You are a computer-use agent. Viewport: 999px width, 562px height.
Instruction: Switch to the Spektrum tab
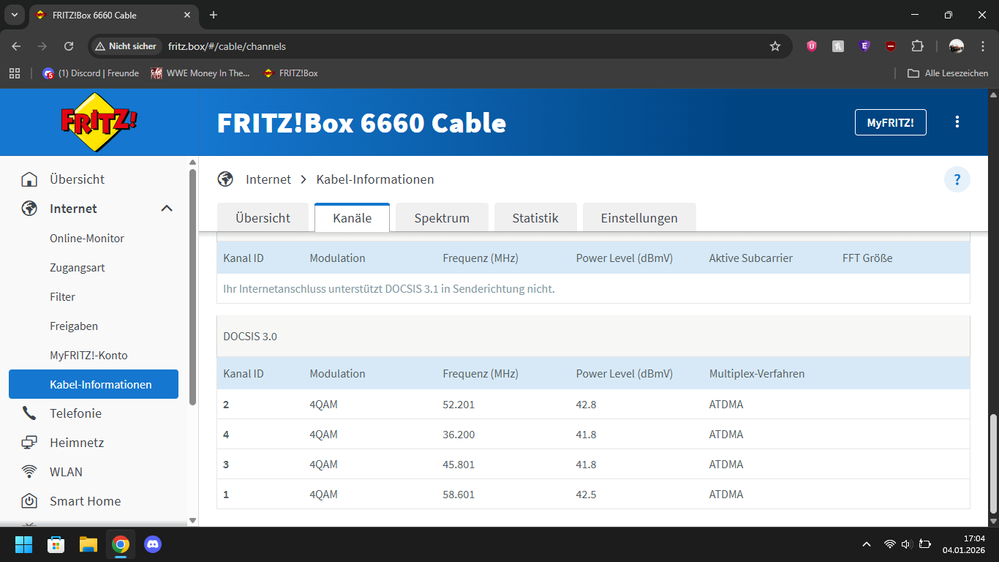click(442, 218)
